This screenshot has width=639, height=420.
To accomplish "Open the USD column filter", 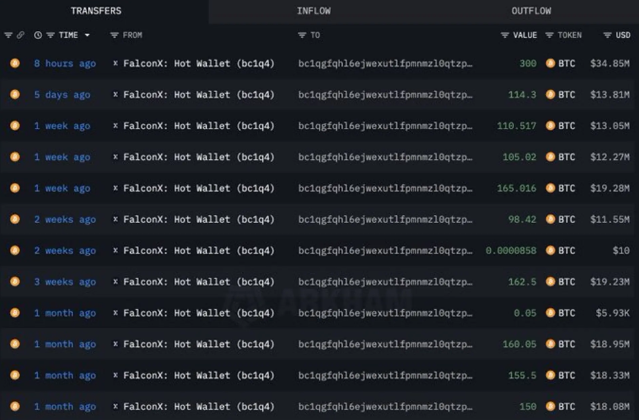I will [606, 36].
